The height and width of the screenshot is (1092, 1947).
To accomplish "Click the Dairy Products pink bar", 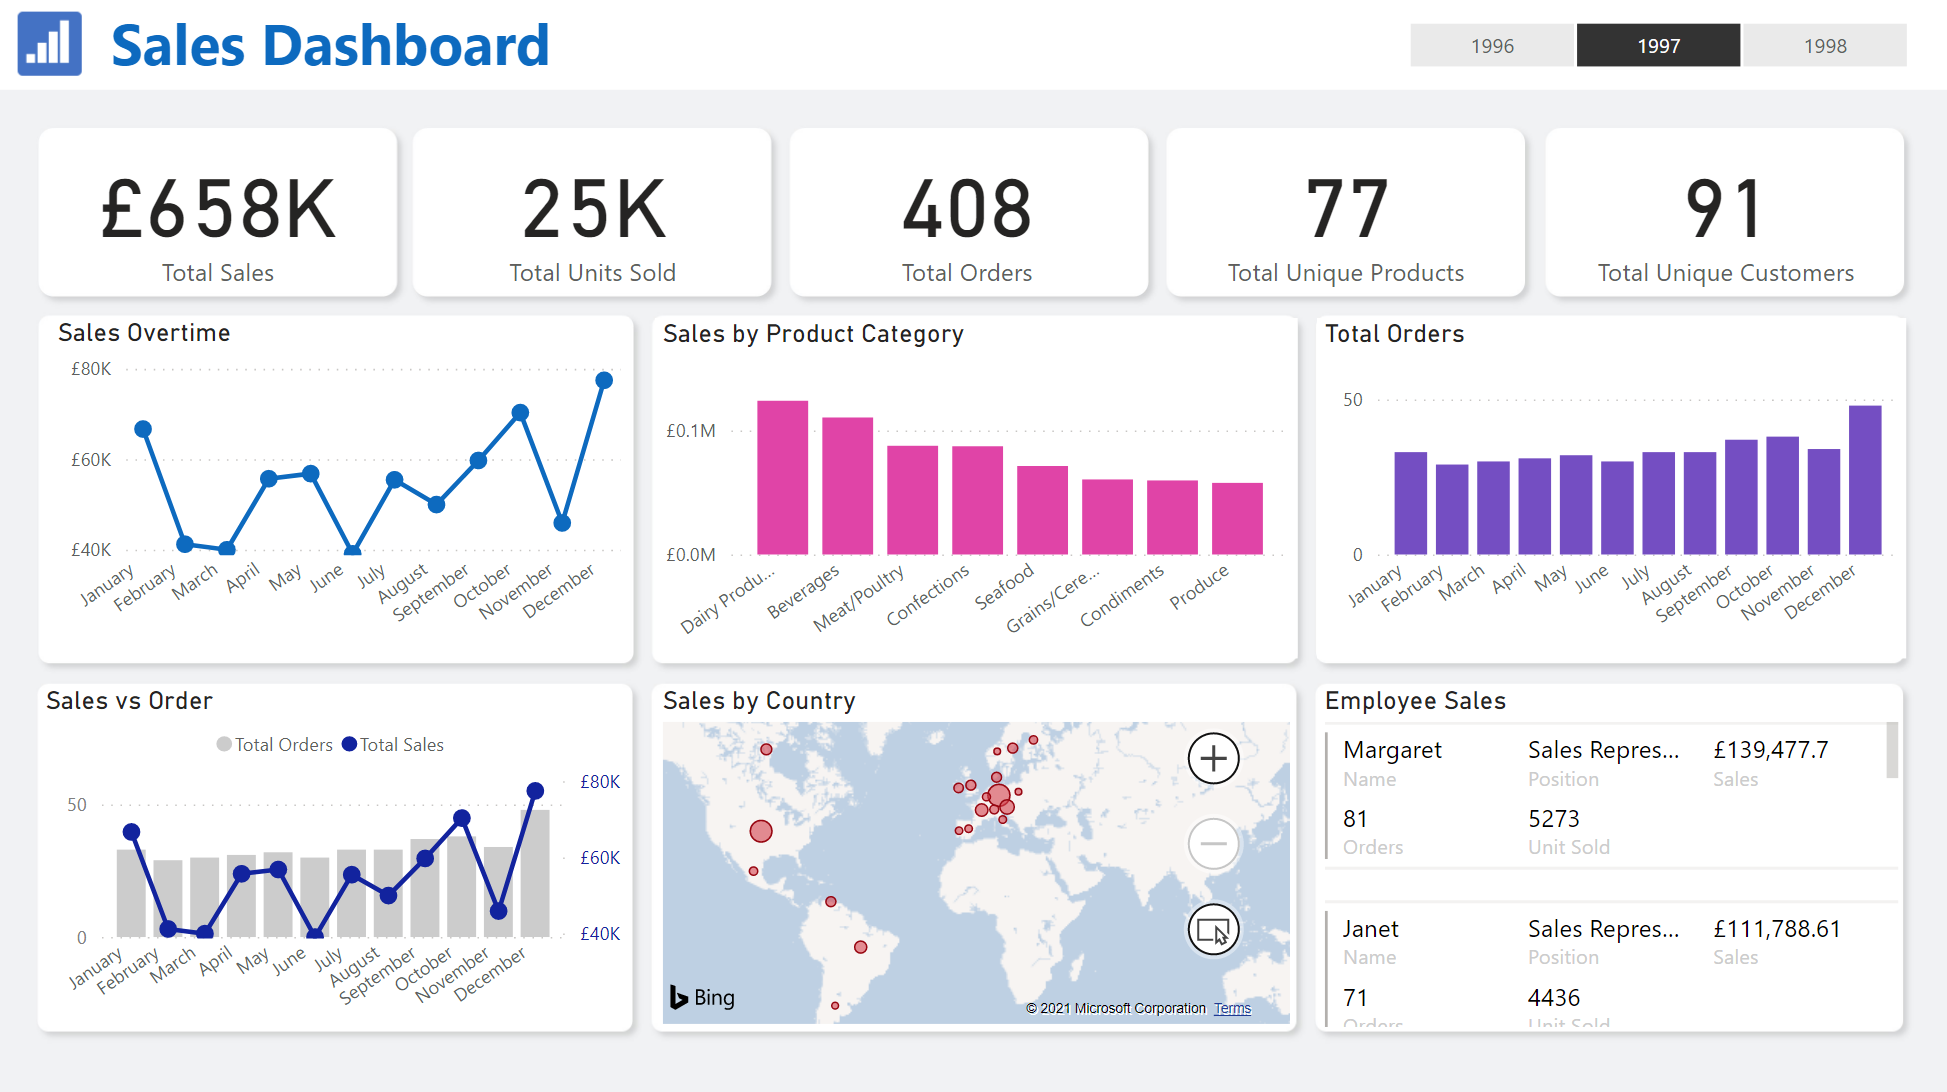I will (x=782, y=480).
